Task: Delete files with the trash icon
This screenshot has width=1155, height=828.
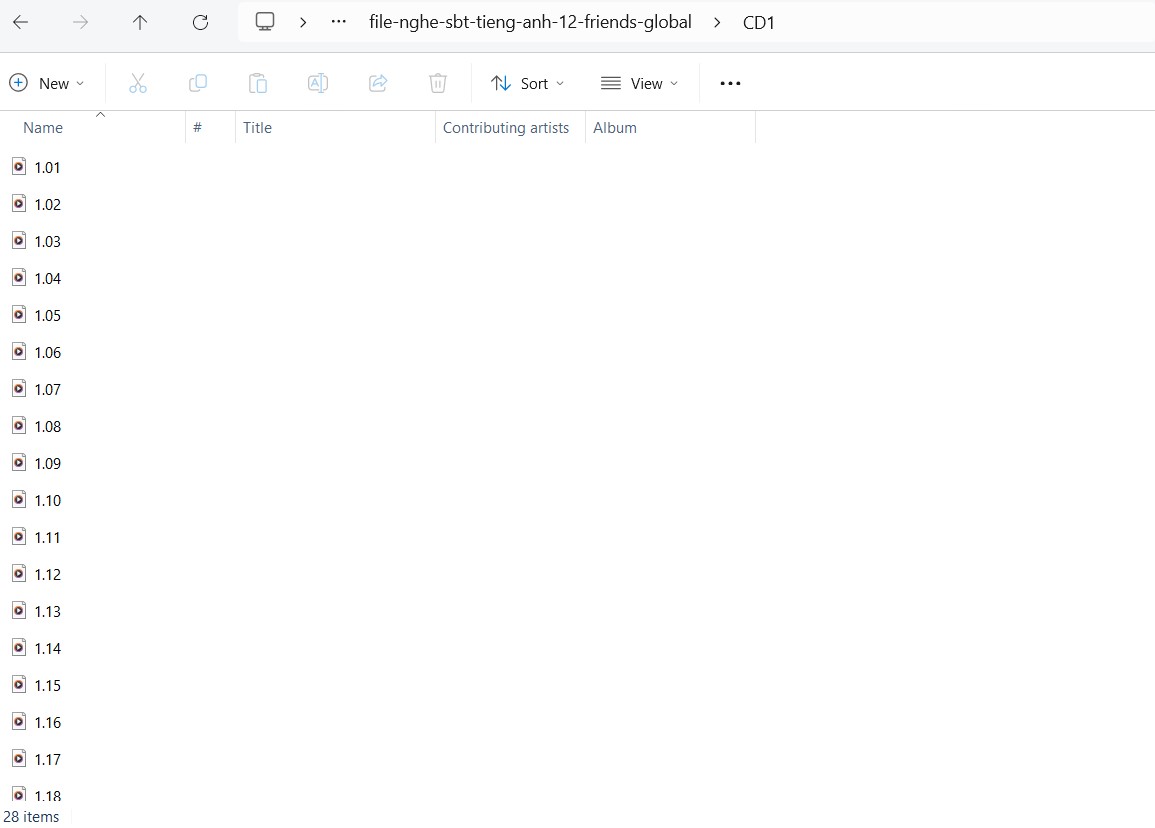Action: click(438, 83)
